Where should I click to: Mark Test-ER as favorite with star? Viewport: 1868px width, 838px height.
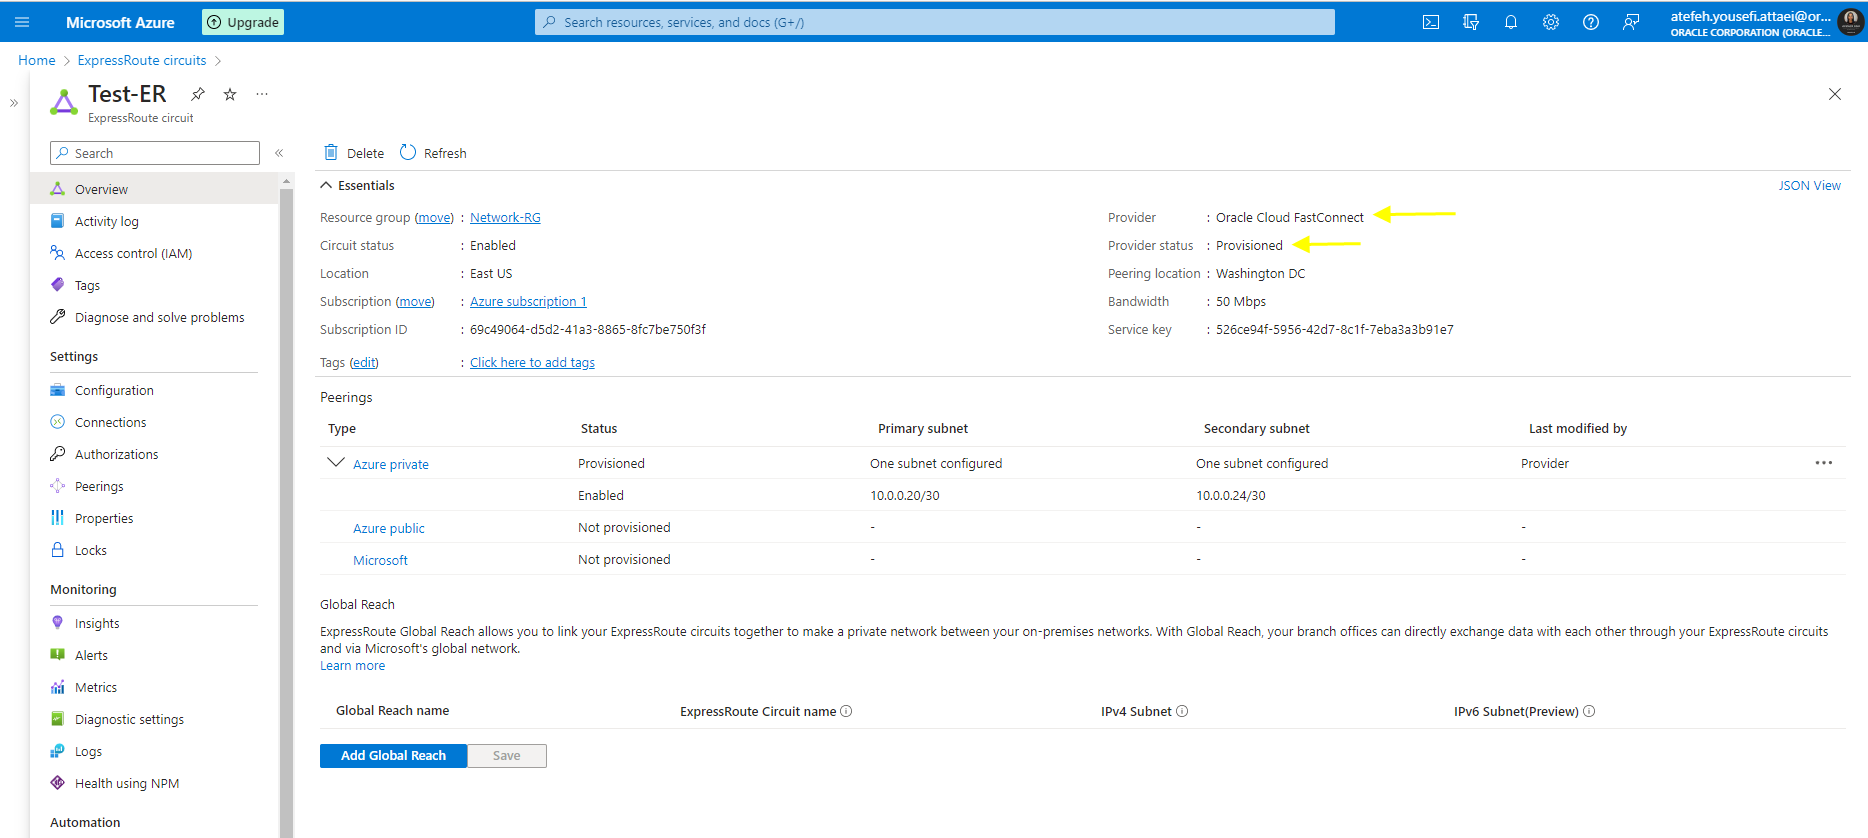(230, 94)
